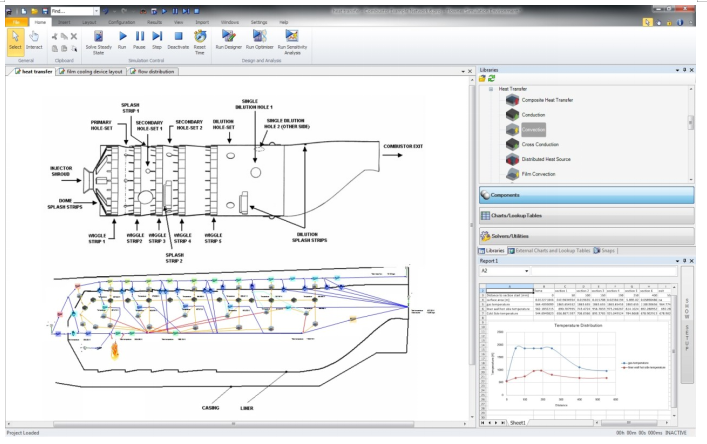Open the flow distribution tab
The height and width of the screenshot is (444, 707).
(x=152, y=72)
